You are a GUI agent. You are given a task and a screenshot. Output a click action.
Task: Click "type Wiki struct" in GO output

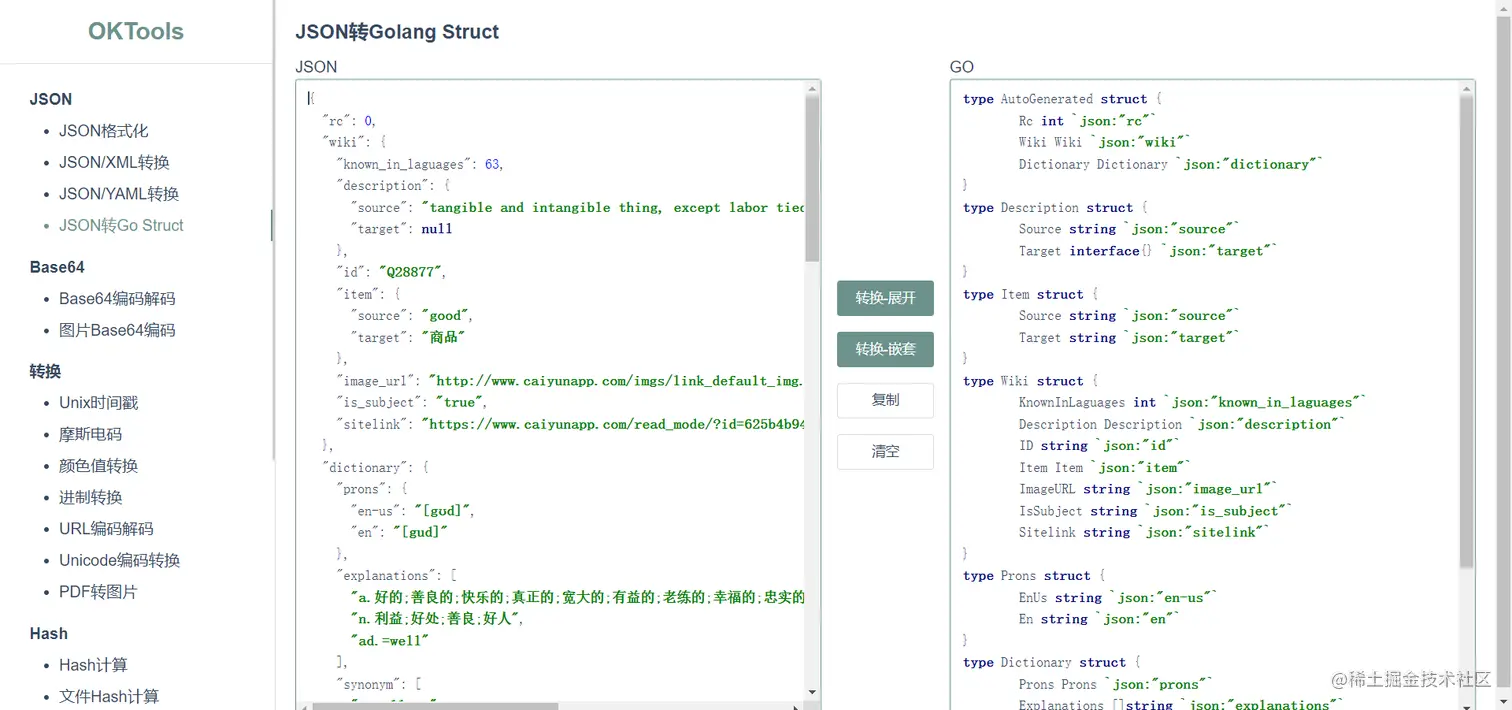pyautogui.click(x=1030, y=381)
